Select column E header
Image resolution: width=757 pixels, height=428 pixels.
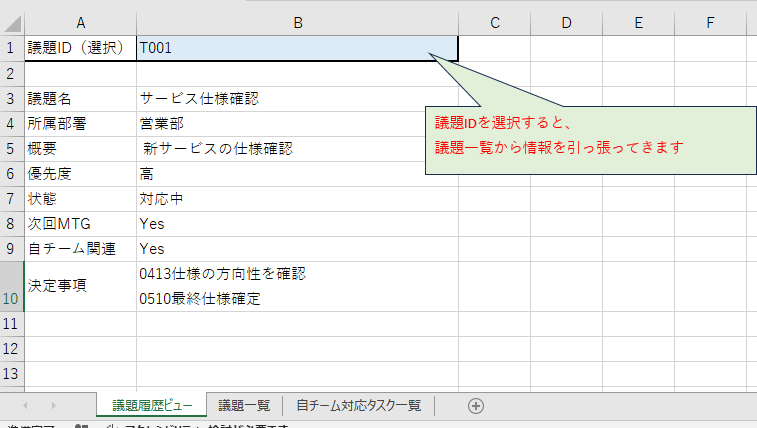(638, 23)
